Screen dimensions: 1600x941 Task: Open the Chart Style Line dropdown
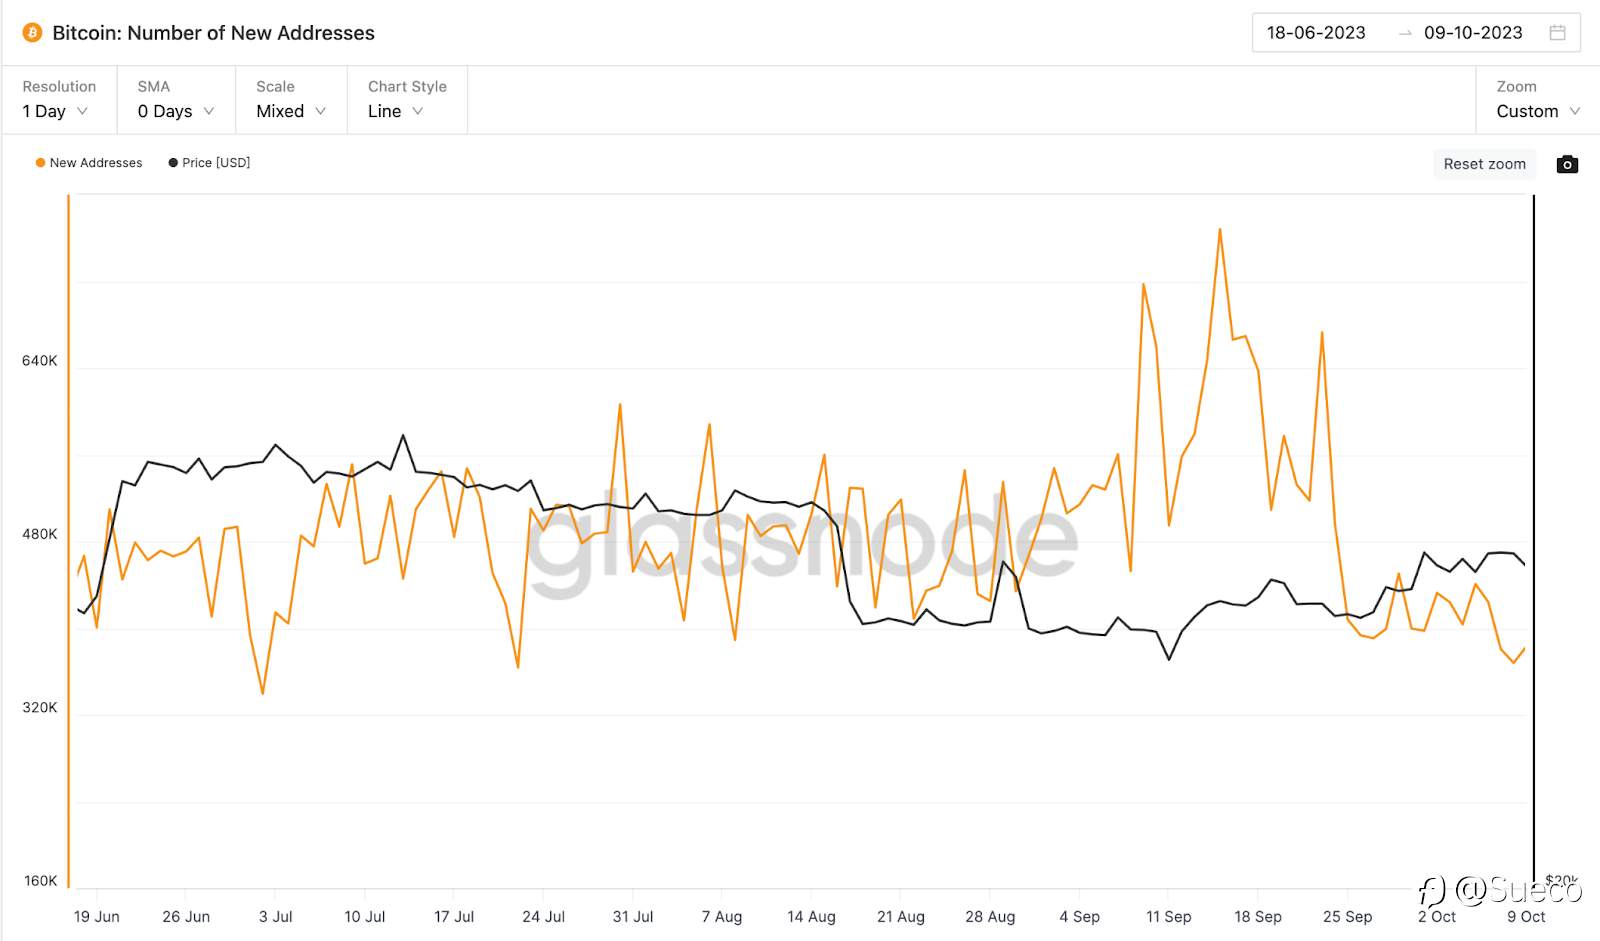[x=407, y=100]
